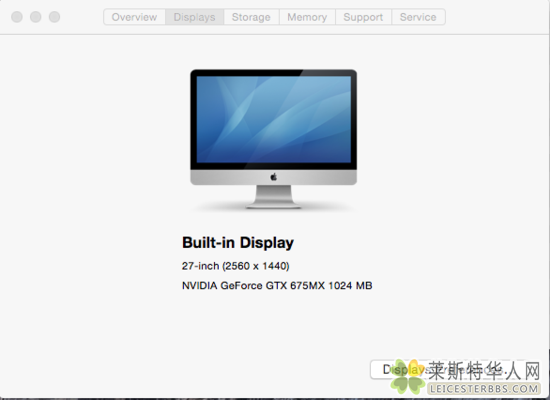Image resolution: width=550 pixels, height=400 pixels.
Task: Click the Built-in Display heading
Action: click(238, 243)
